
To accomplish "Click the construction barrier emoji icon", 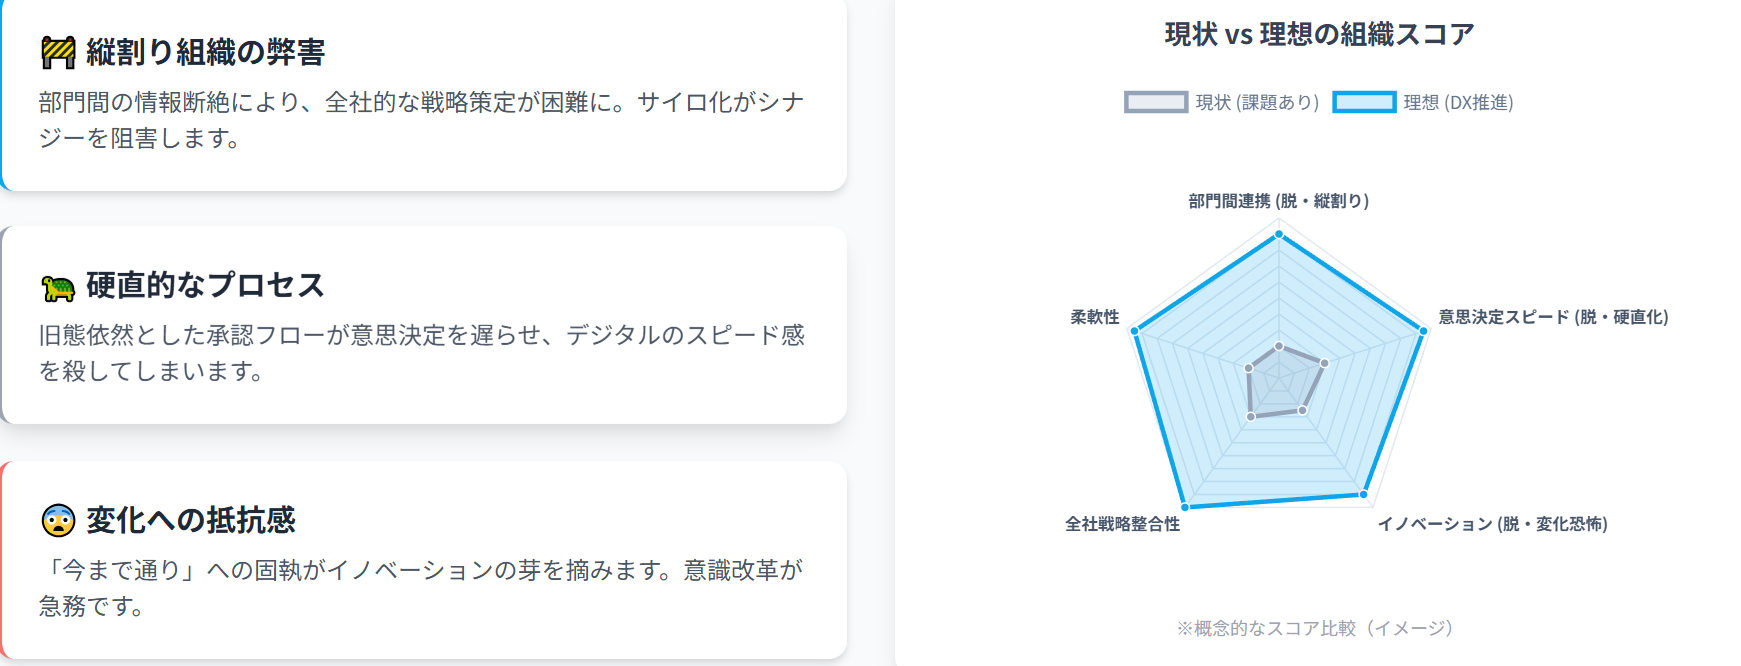I will tap(58, 52).
